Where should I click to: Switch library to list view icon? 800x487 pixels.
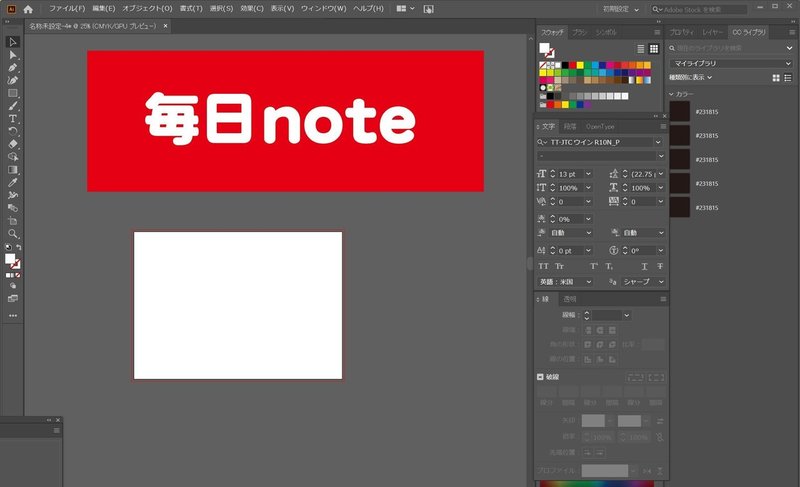pyautogui.click(x=788, y=78)
